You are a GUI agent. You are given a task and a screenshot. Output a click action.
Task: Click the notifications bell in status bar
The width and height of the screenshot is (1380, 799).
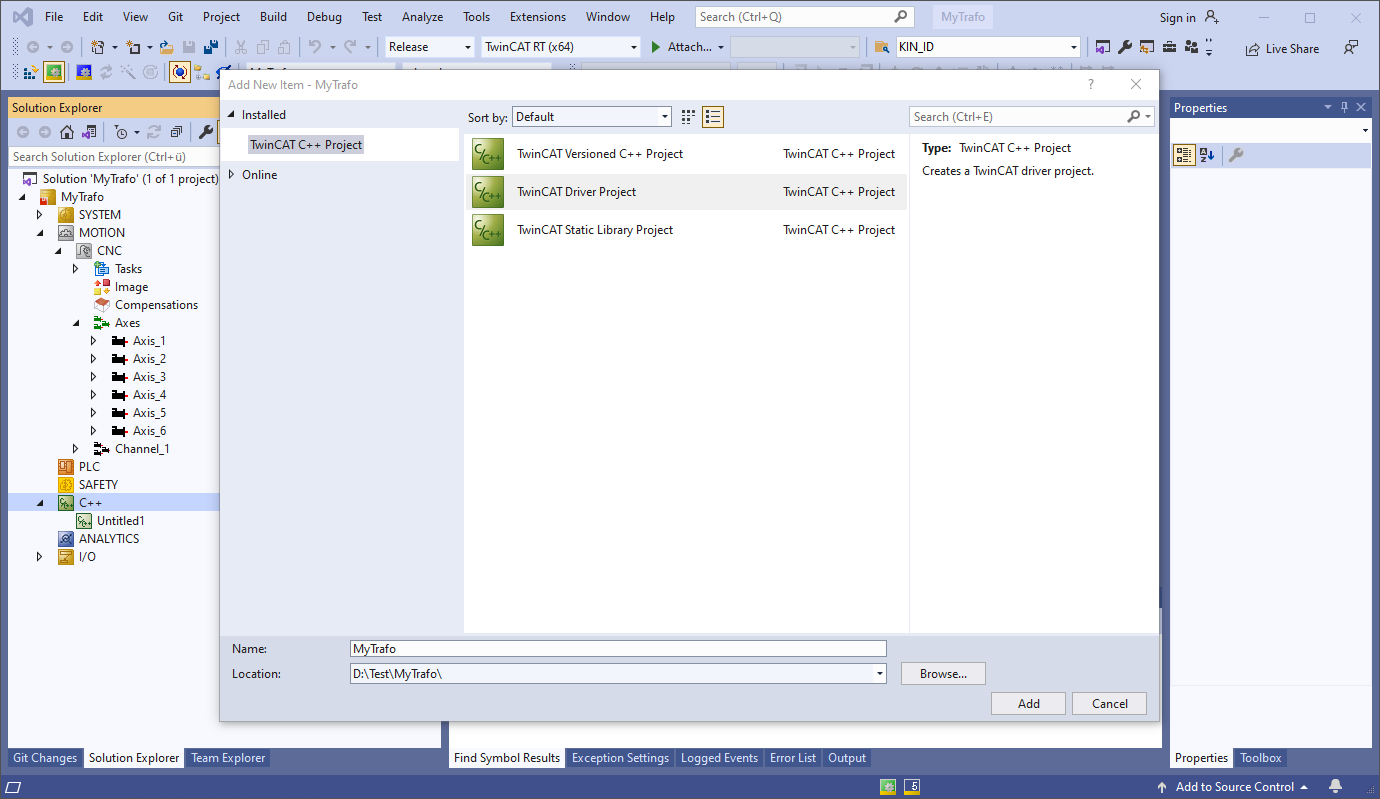click(x=1336, y=787)
